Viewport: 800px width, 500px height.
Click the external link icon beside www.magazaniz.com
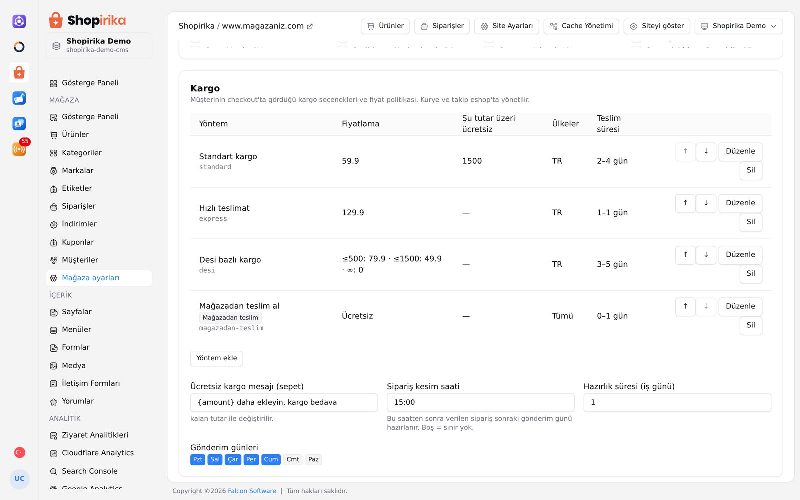[310, 27]
